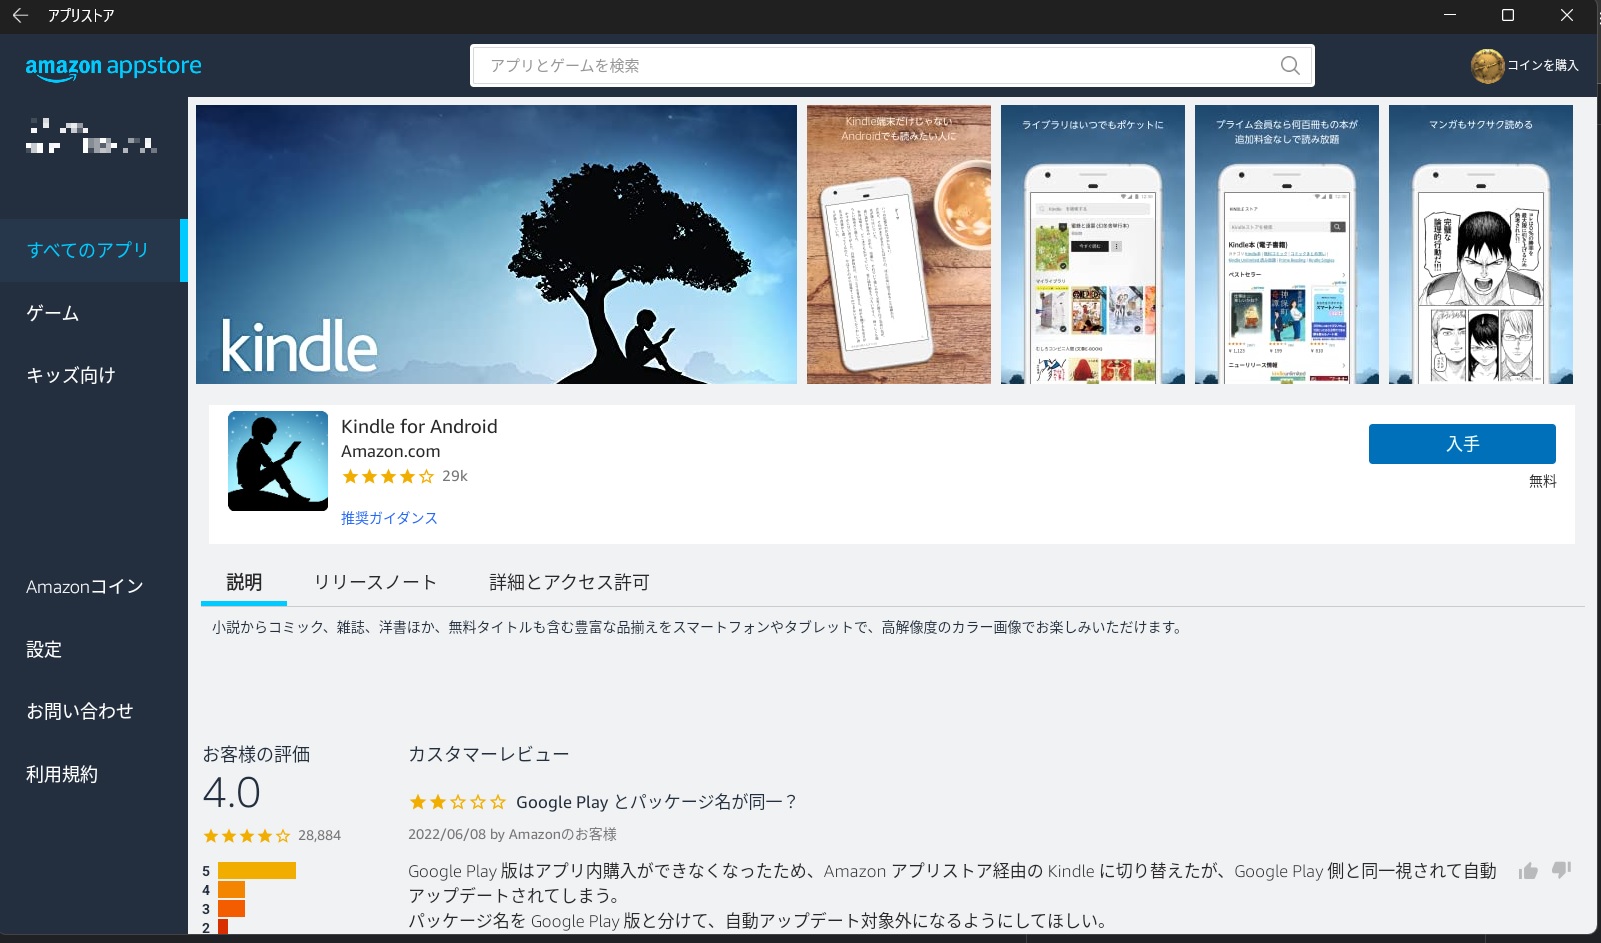Give thumbs up to the review
The height and width of the screenshot is (943, 1601).
1528,871
